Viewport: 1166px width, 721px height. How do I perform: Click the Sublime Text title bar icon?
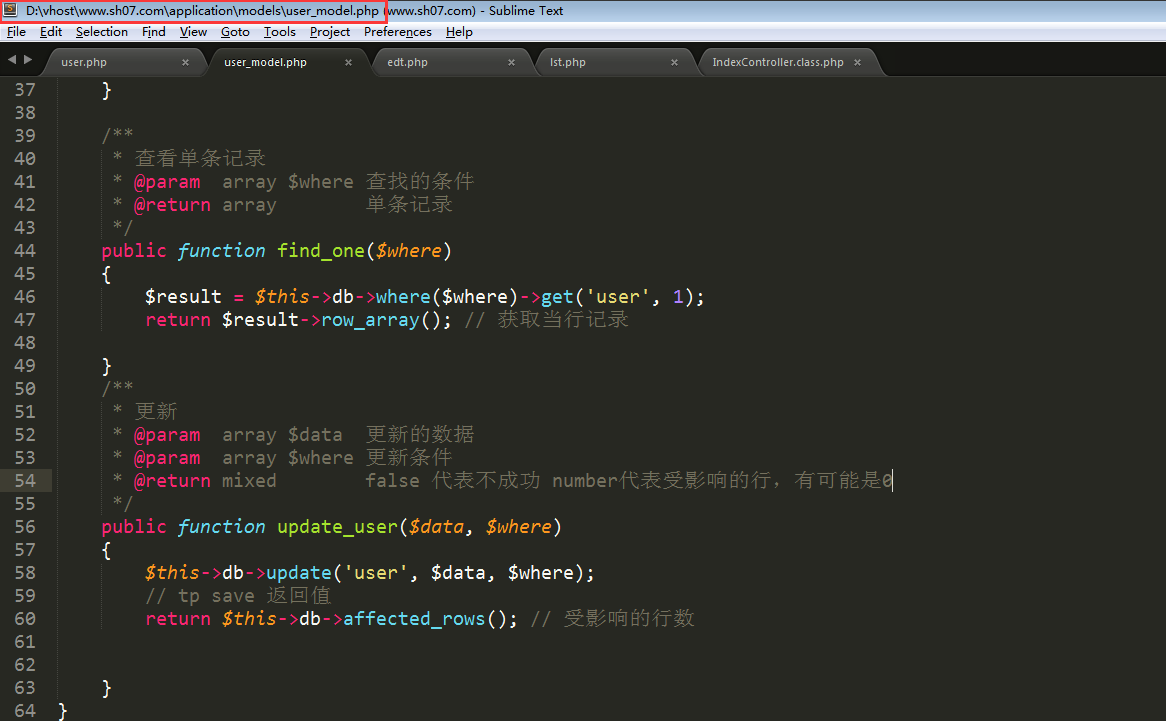11,11
